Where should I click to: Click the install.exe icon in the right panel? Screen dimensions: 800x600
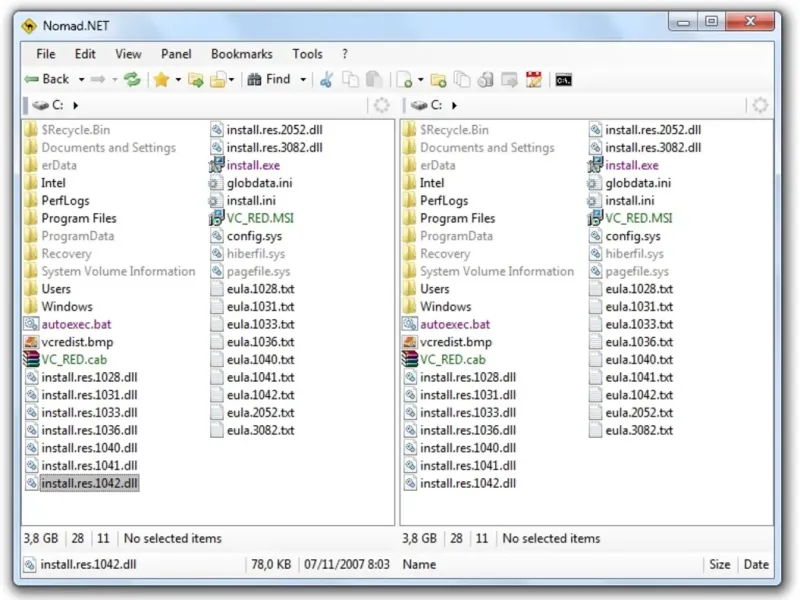click(595, 165)
